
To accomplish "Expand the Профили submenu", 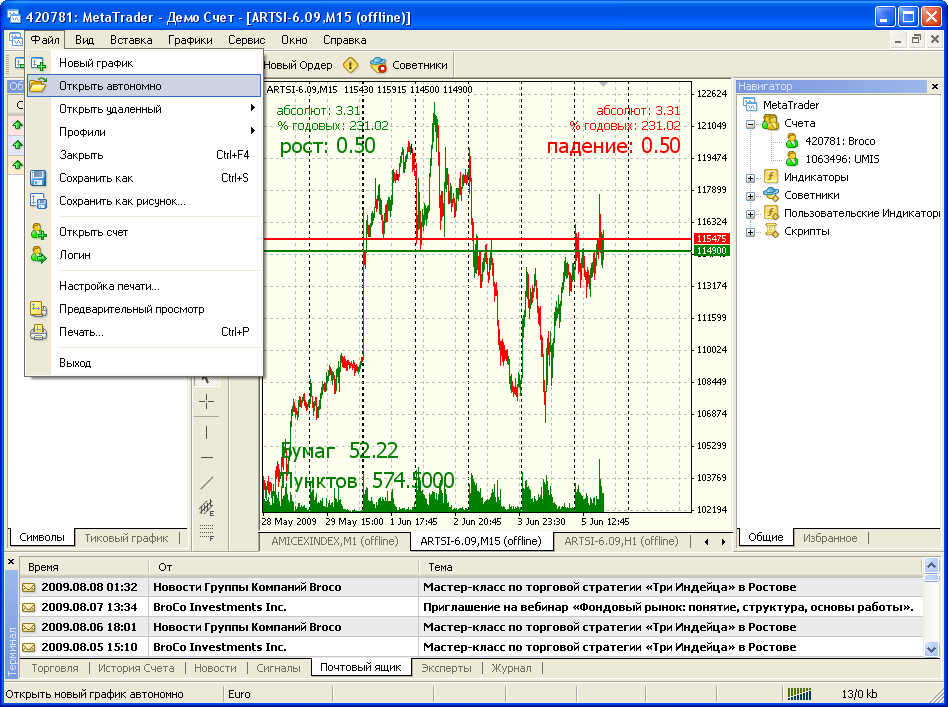I will coord(82,132).
